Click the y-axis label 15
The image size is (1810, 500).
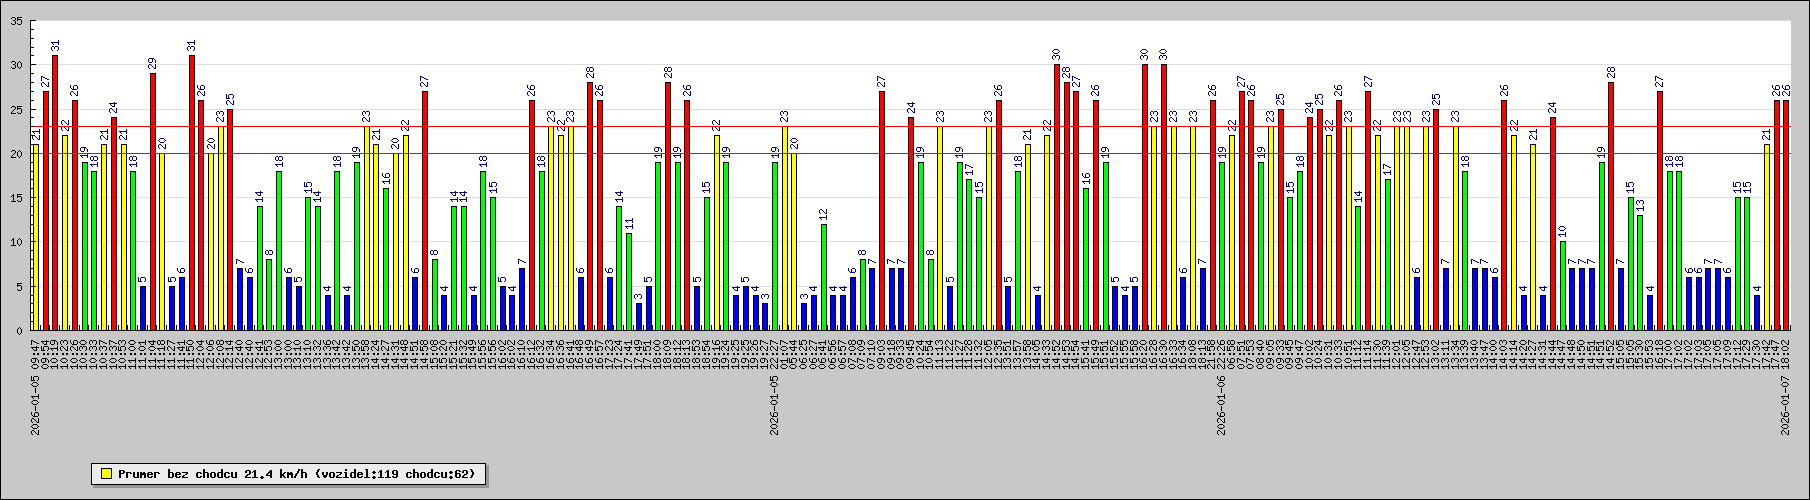[x=17, y=198]
